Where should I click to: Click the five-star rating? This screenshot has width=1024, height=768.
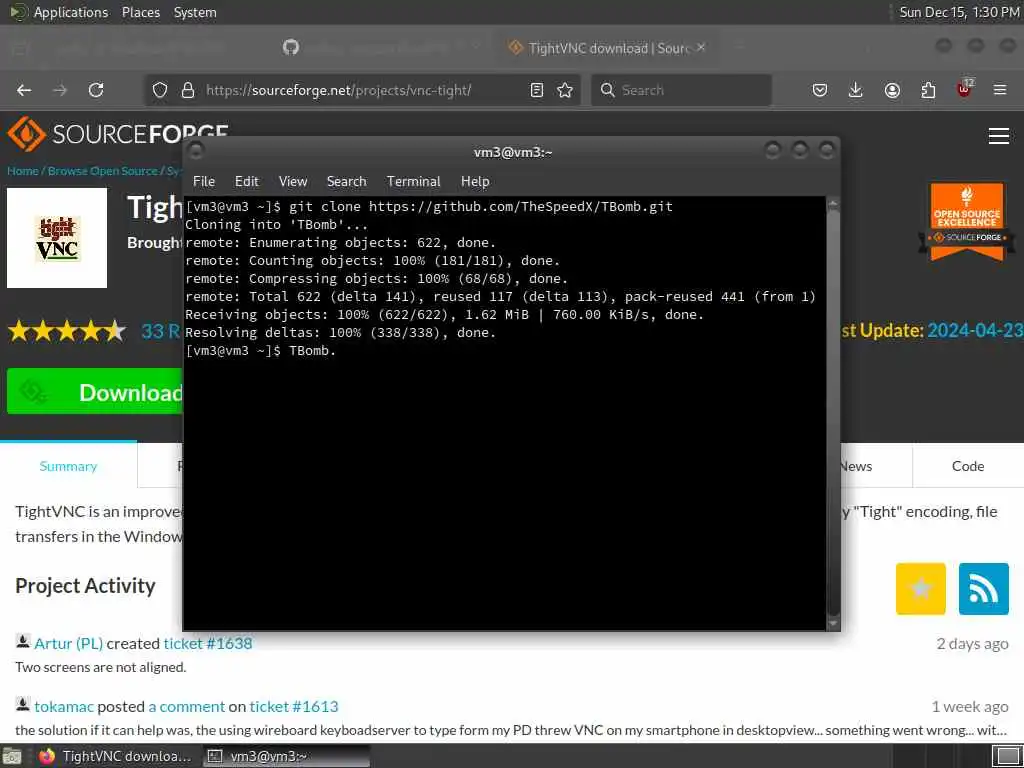click(x=67, y=330)
